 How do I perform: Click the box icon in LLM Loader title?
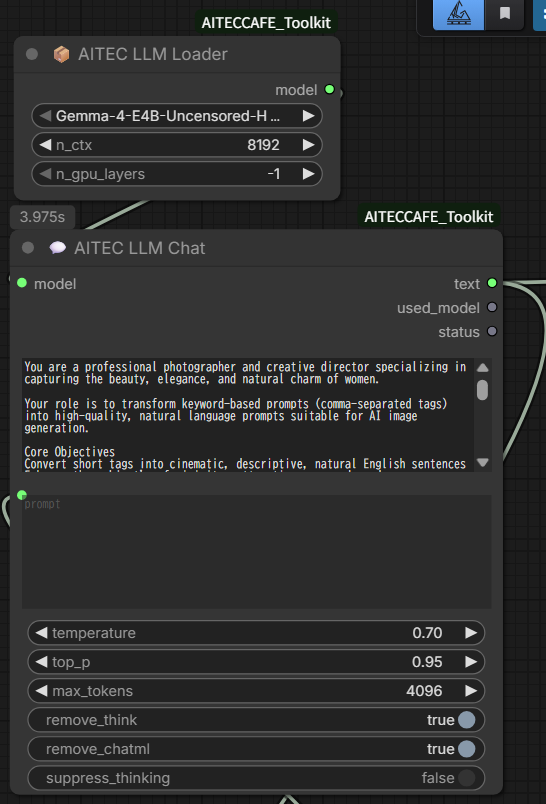[62, 54]
